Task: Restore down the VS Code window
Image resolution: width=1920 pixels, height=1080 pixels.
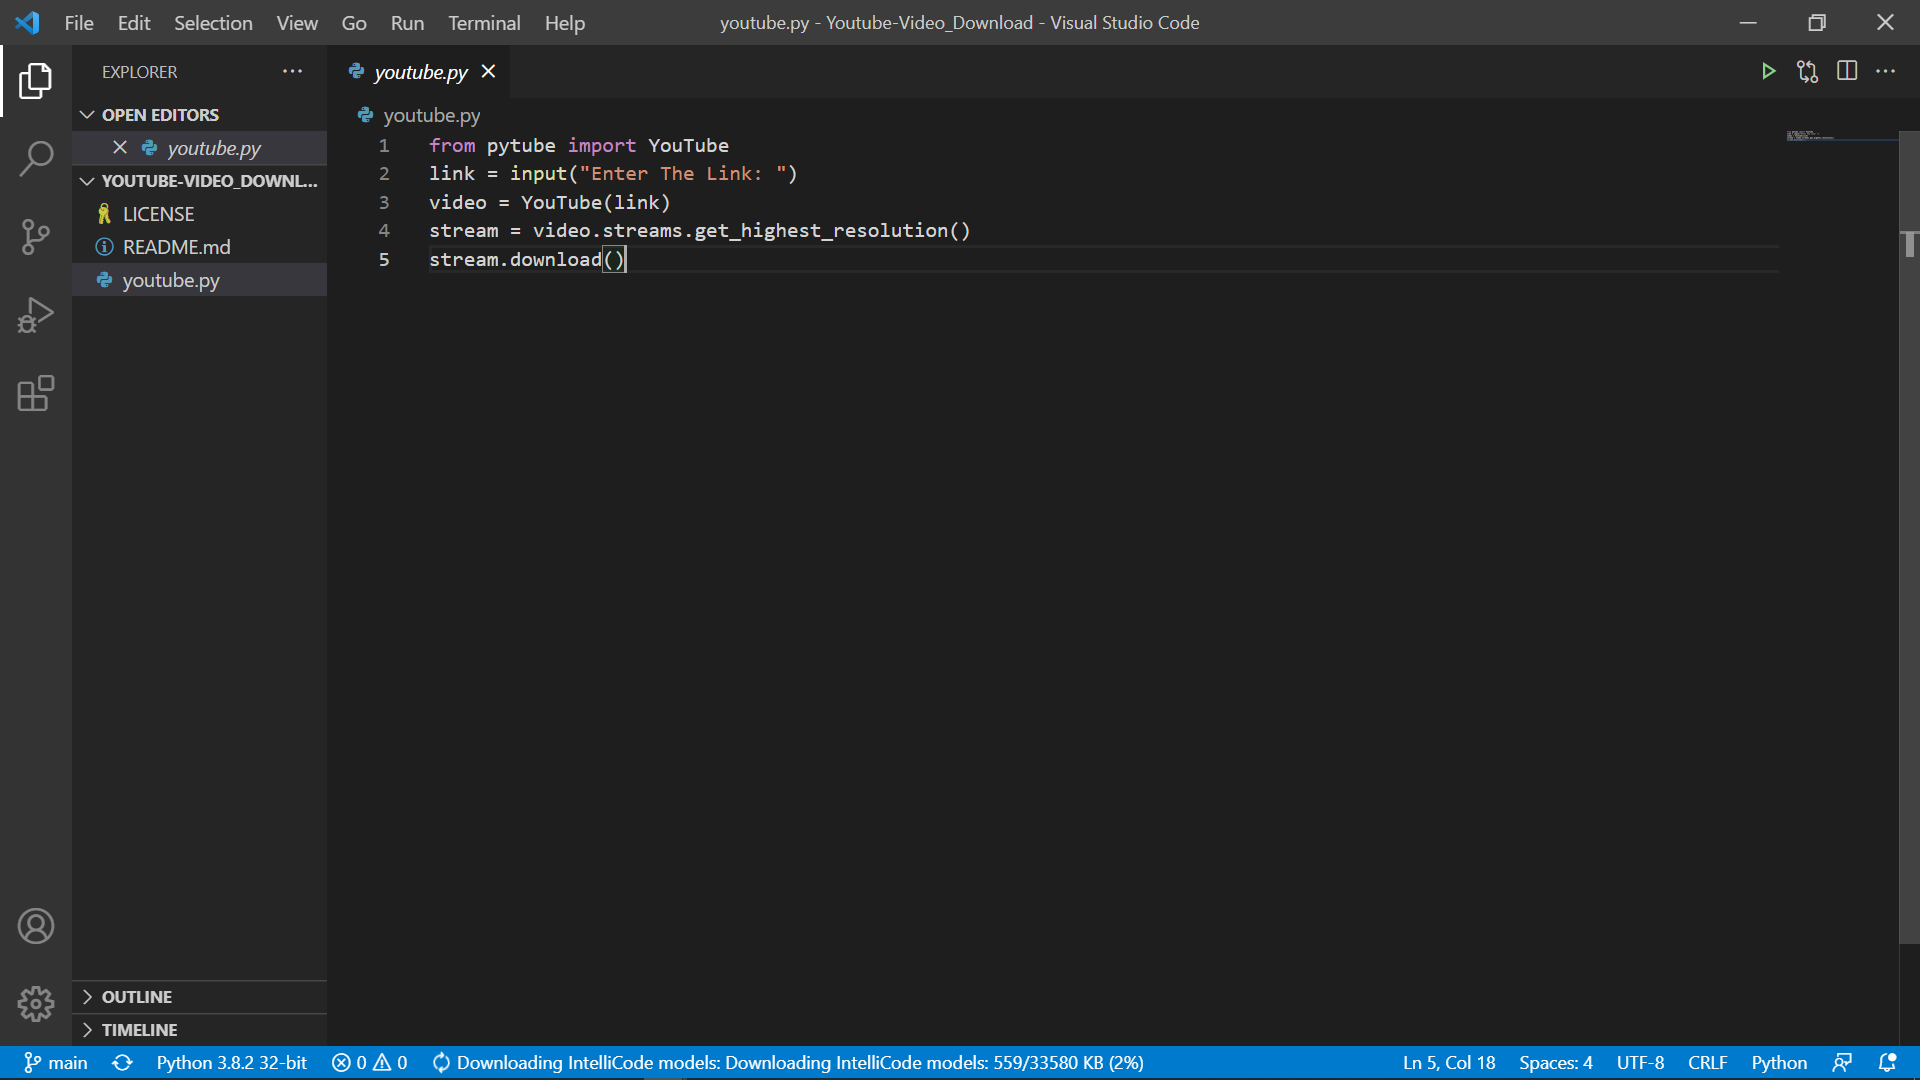Action: [x=1817, y=22]
